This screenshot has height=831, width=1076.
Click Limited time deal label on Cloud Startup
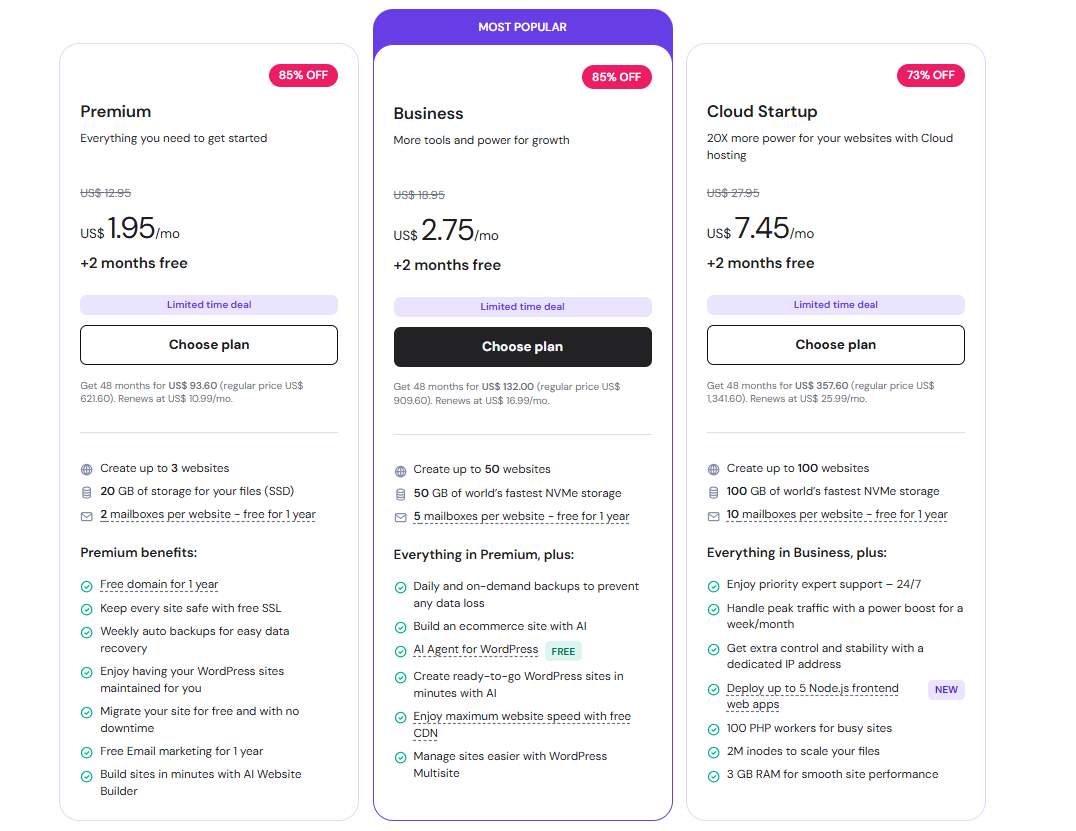click(x=835, y=305)
